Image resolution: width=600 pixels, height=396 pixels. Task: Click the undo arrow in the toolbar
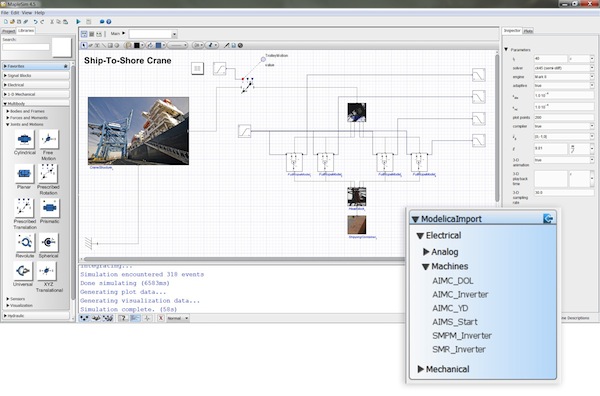pyautogui.click(x=35, y=22)
